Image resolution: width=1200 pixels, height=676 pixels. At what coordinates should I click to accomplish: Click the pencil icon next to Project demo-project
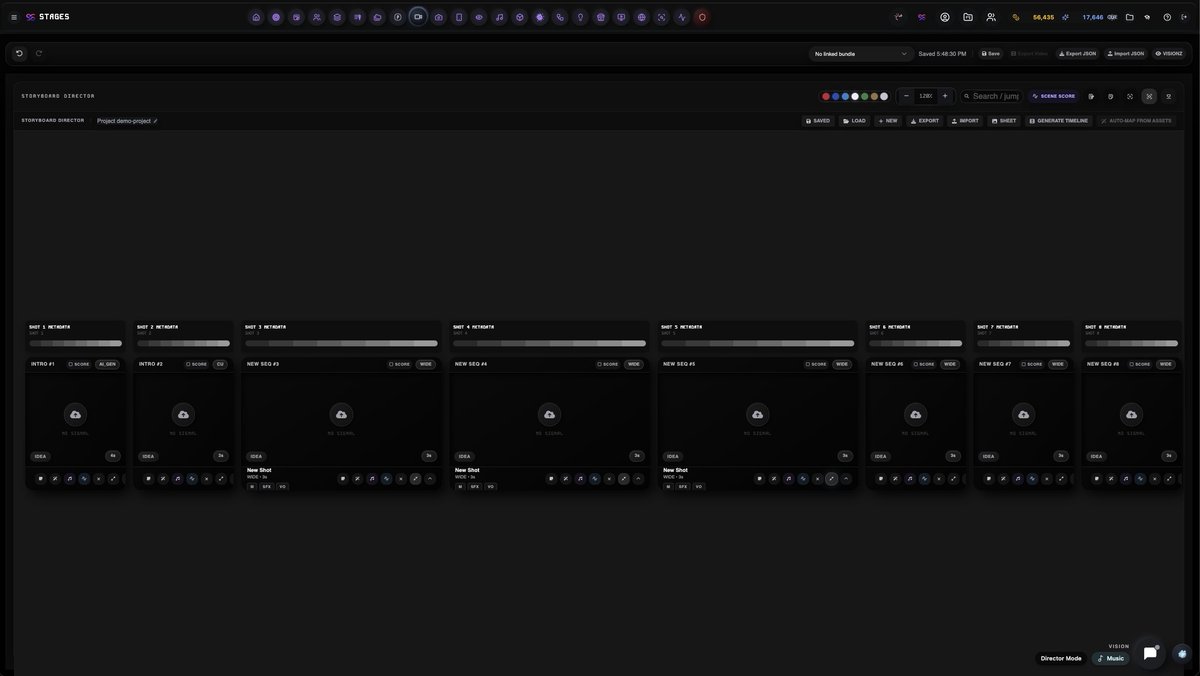pyautogui.click(x=155, y=121)
